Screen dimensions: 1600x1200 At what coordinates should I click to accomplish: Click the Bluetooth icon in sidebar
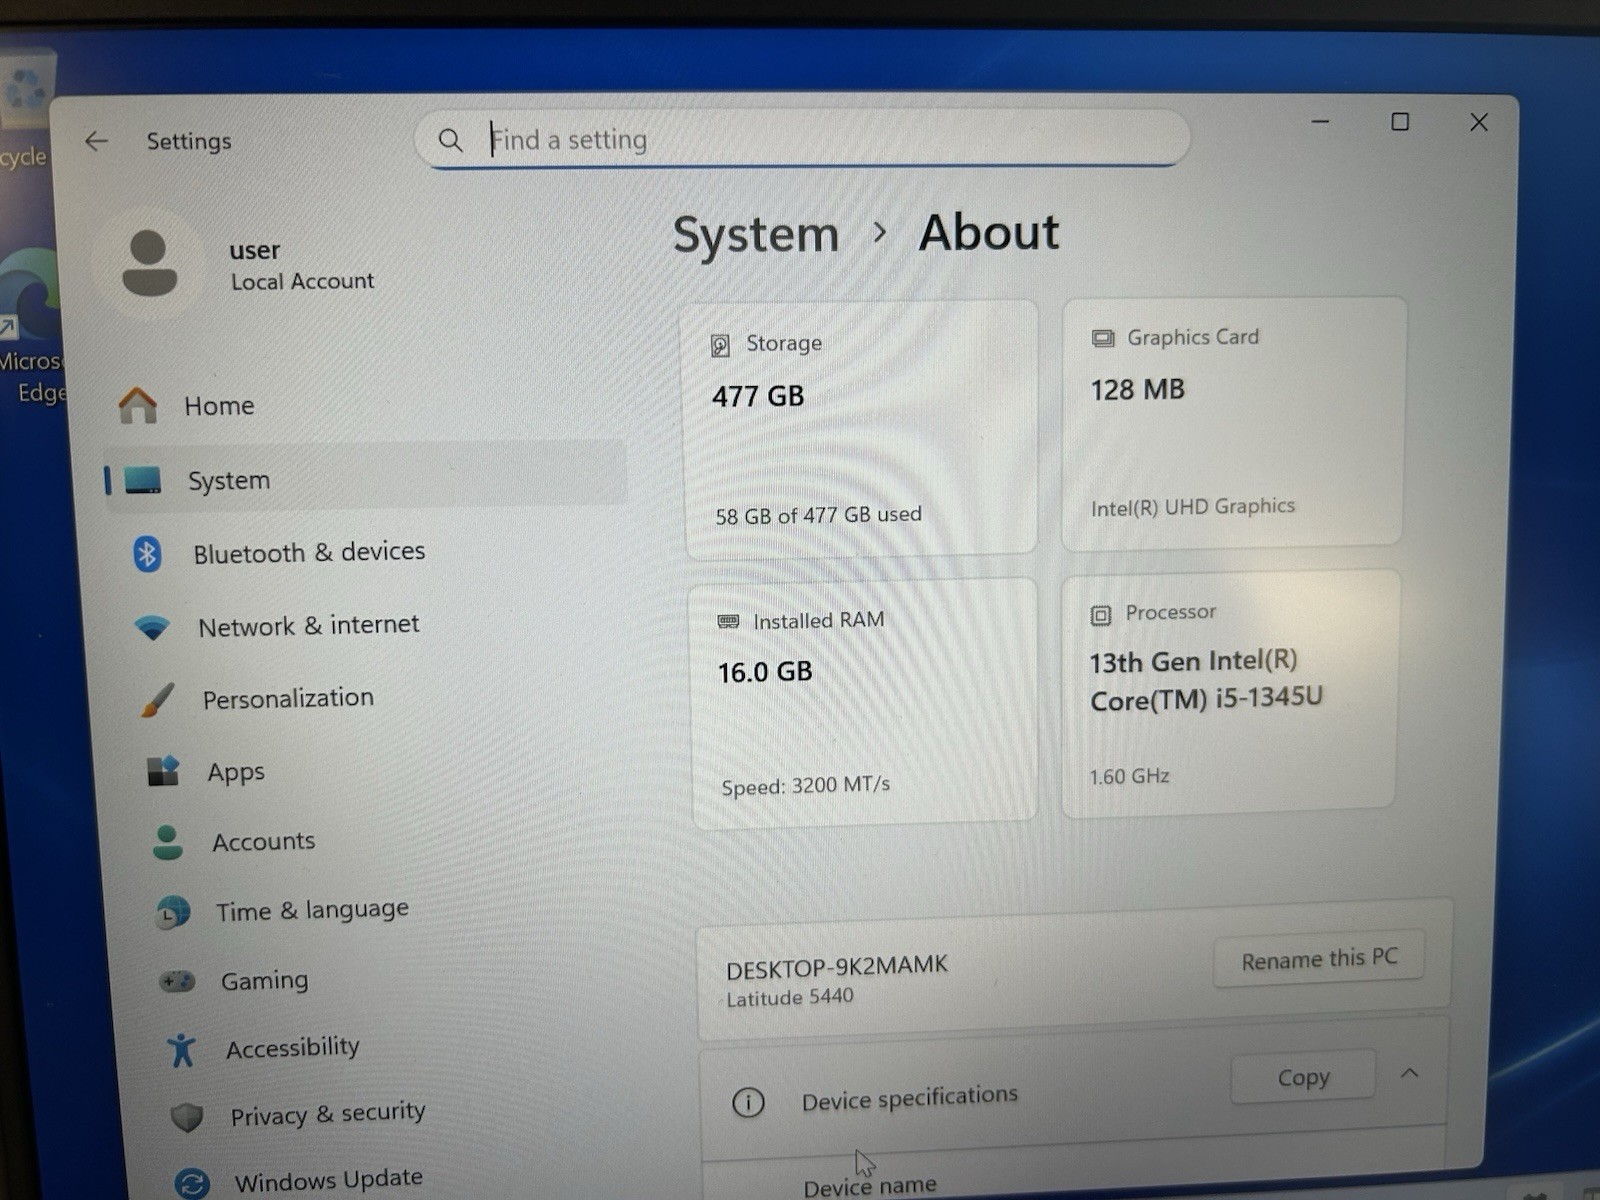pos(147,553)
